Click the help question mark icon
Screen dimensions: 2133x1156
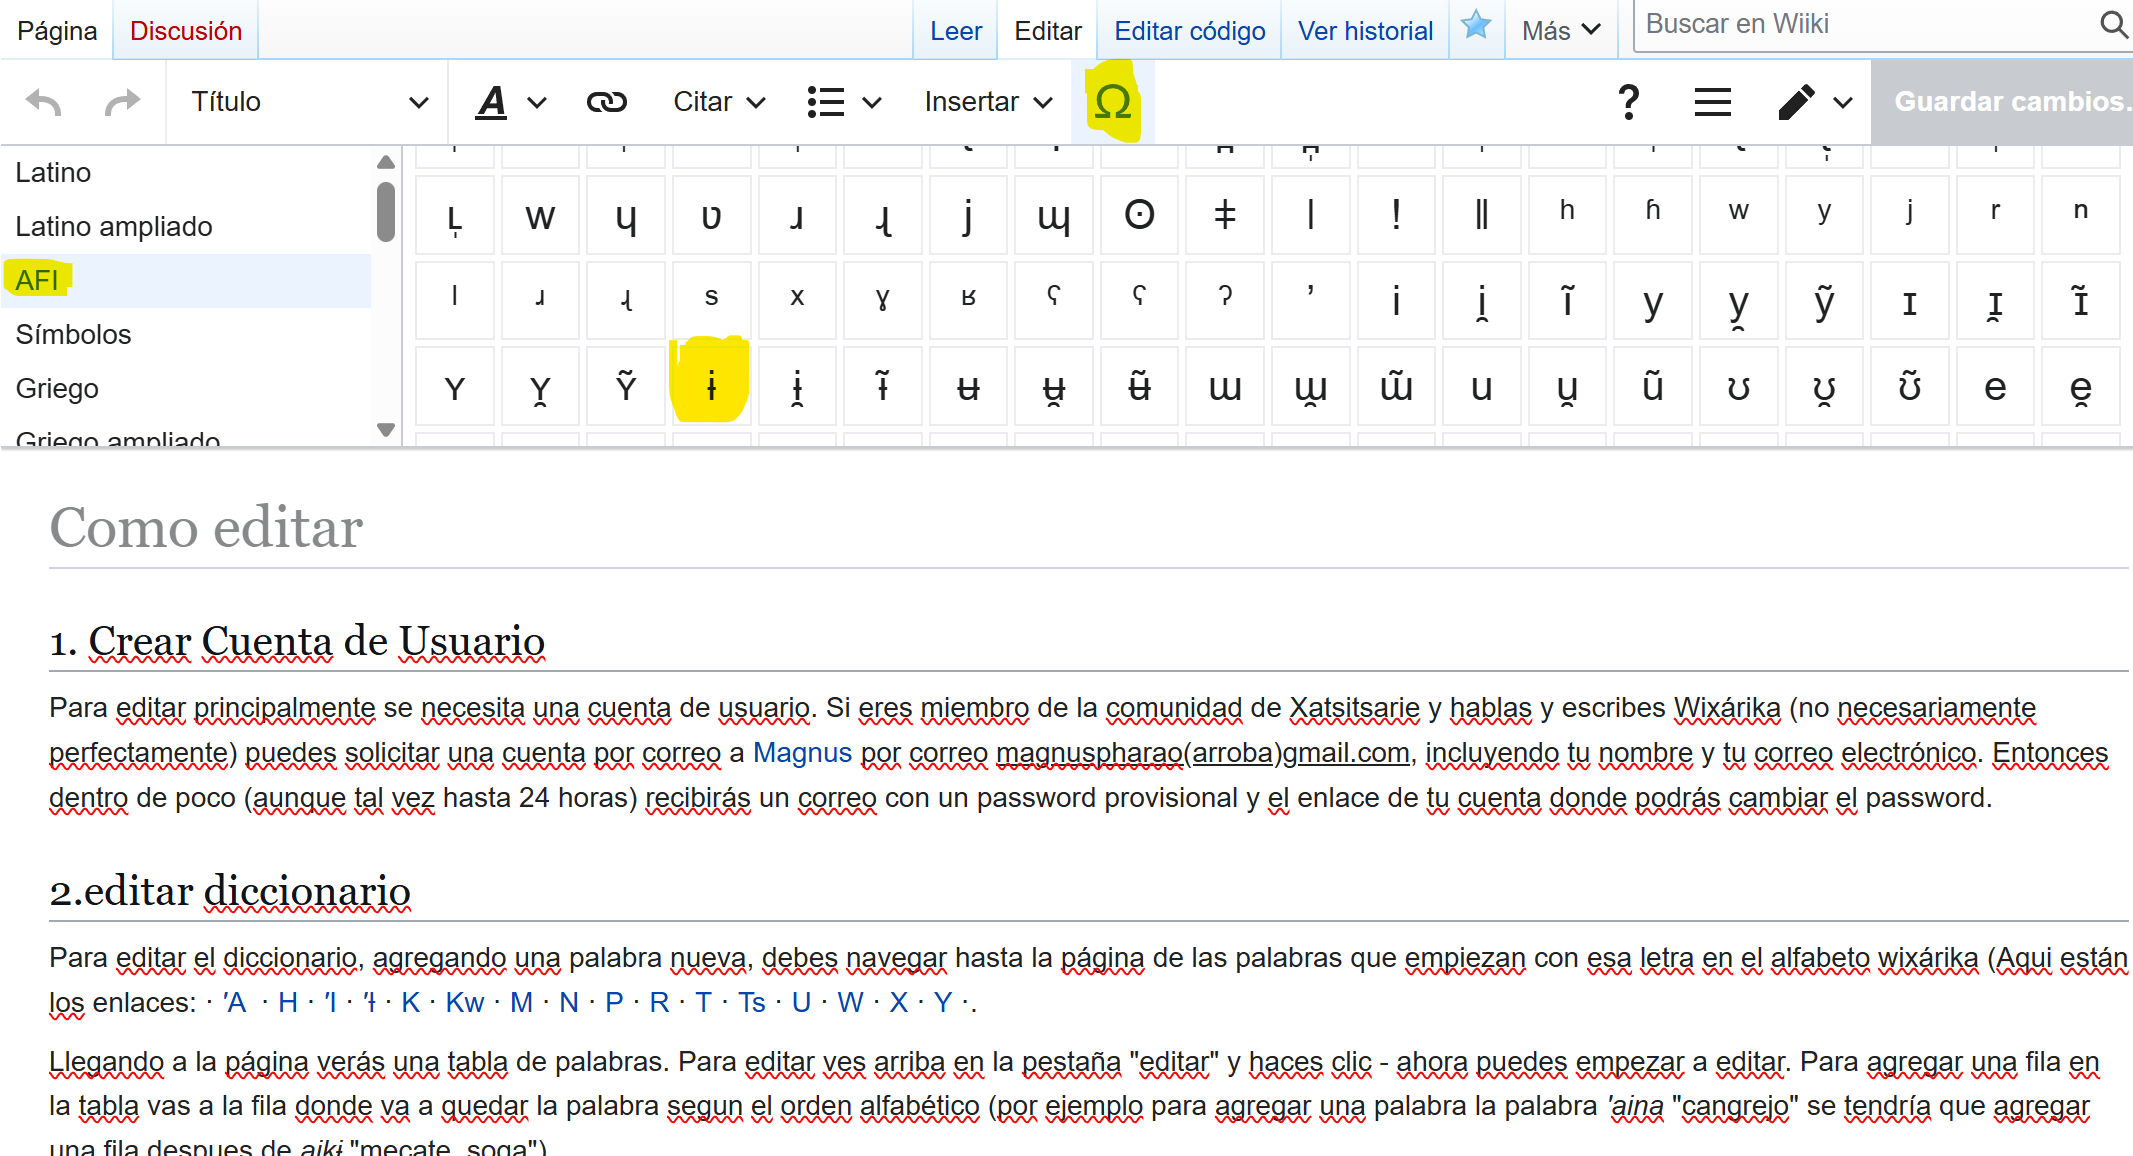click(1628, 102)
